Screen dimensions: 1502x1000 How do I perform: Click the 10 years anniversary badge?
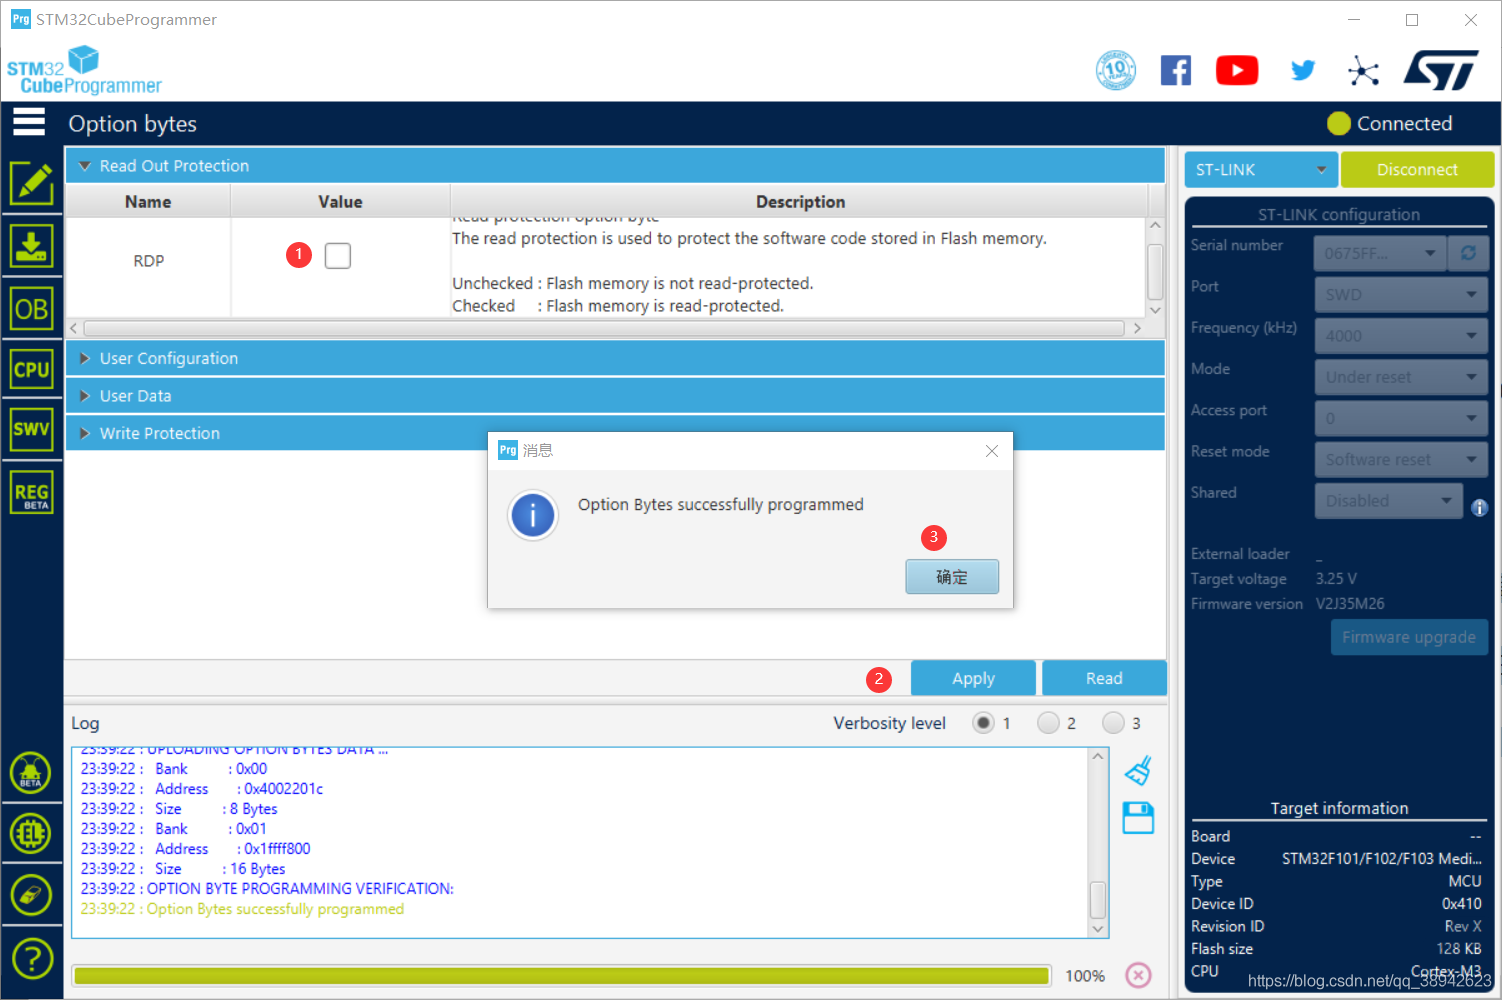(1116, 70)
